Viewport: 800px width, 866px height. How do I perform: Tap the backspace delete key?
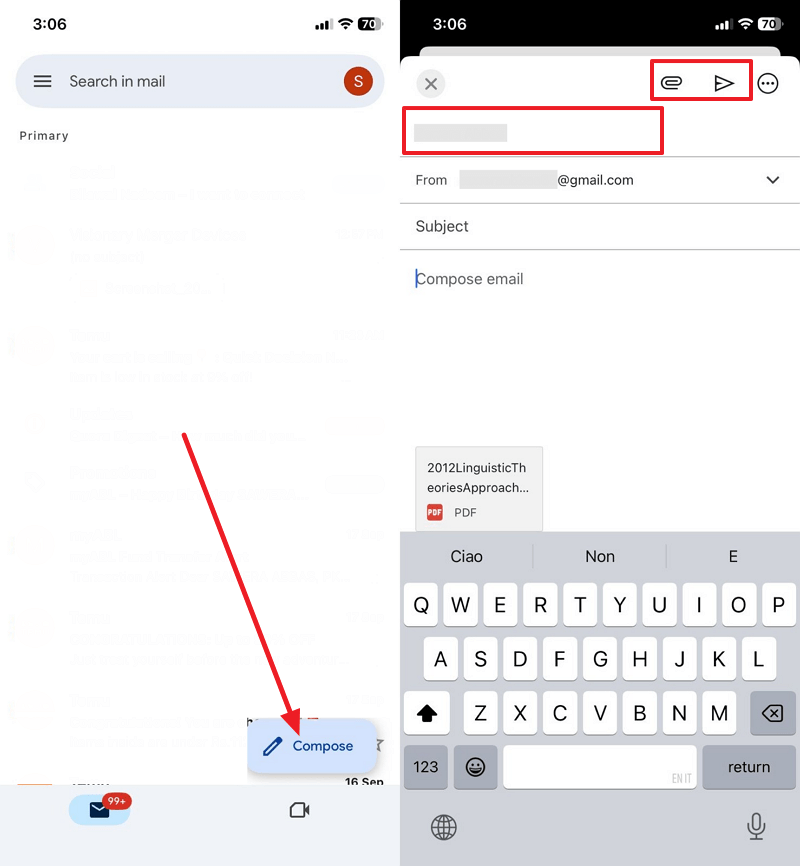(772, 713)
